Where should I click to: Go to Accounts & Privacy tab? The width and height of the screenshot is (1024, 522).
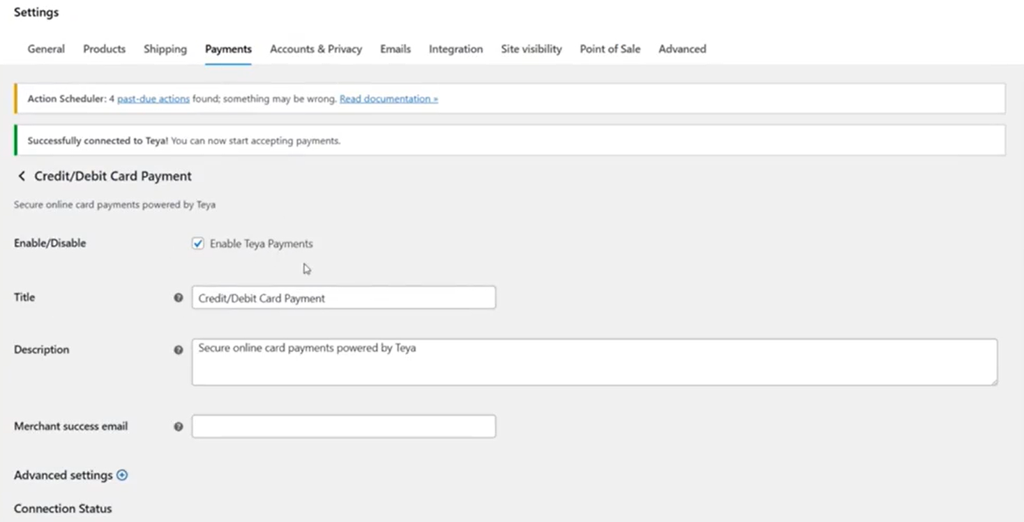point(316,49)
